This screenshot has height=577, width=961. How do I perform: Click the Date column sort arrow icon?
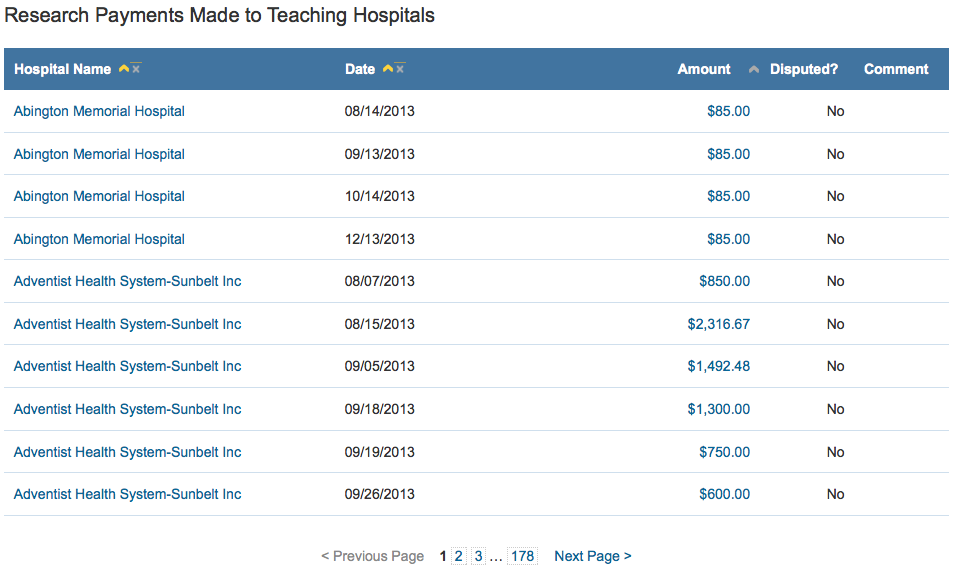coord(388,69)
